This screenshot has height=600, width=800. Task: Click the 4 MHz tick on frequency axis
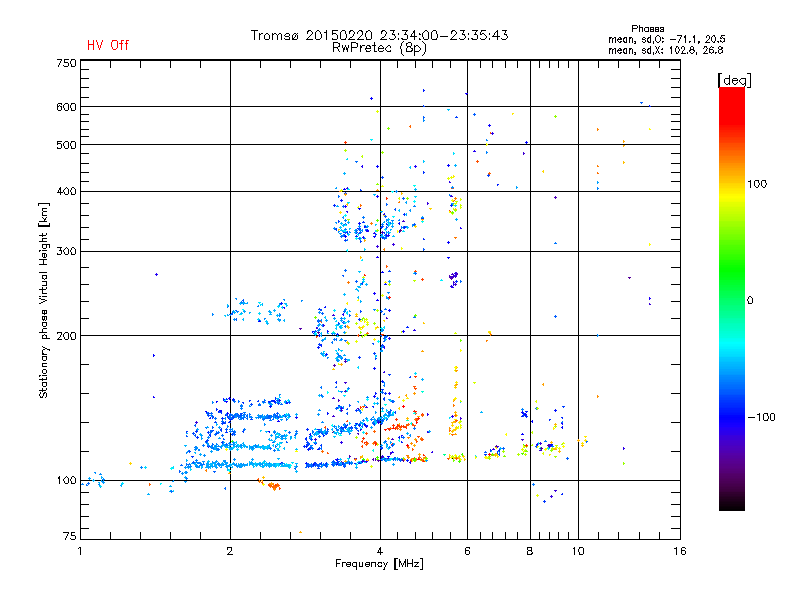(380, 550)
